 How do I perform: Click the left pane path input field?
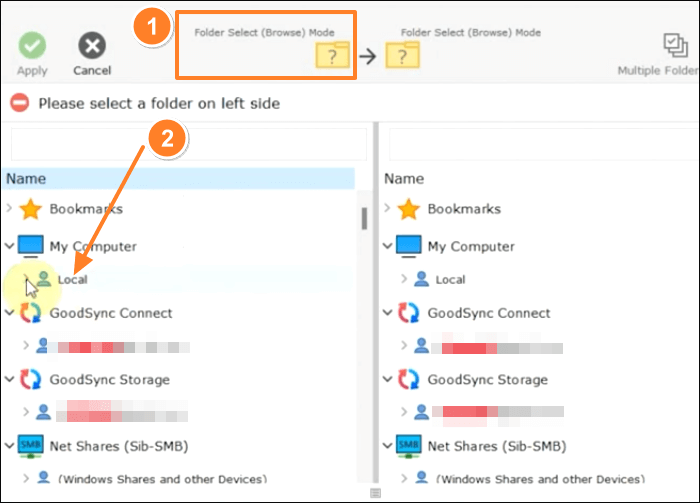coord(188,144)
